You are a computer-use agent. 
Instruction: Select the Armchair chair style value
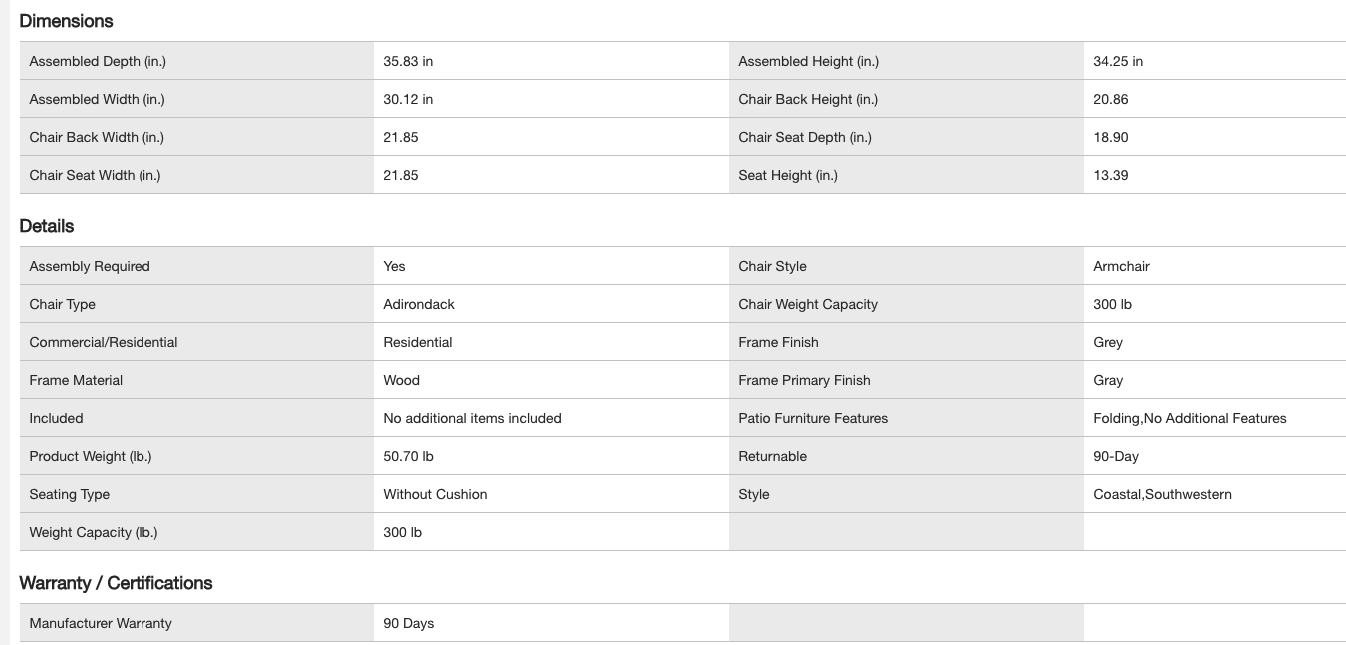point(1121,266)
